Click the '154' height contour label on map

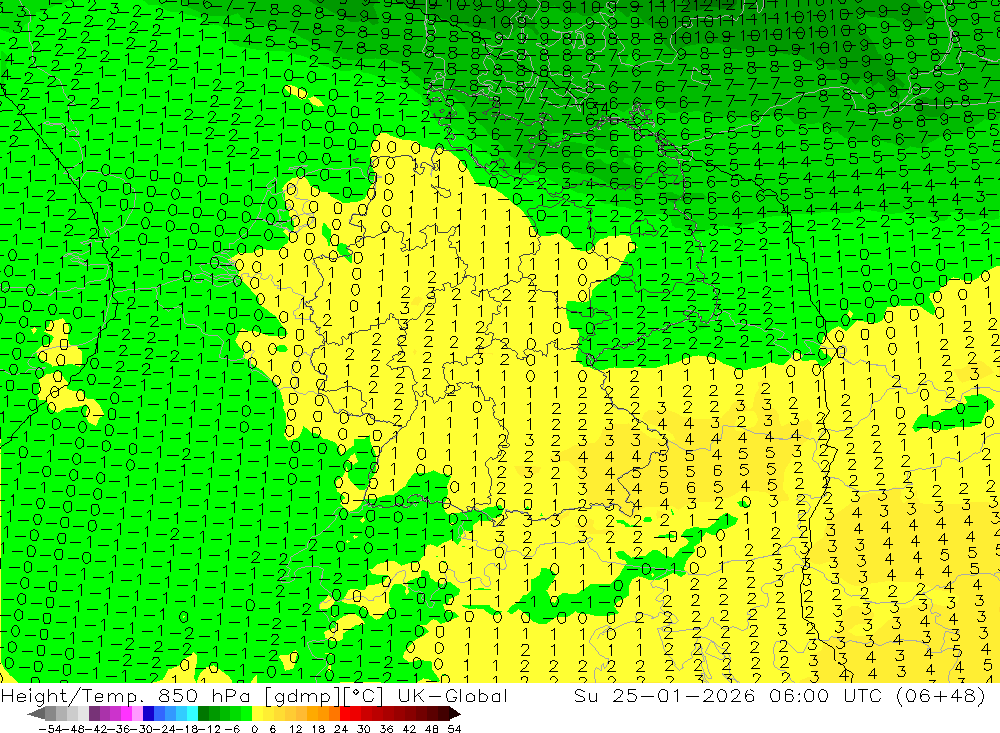(x=596, y=106)
